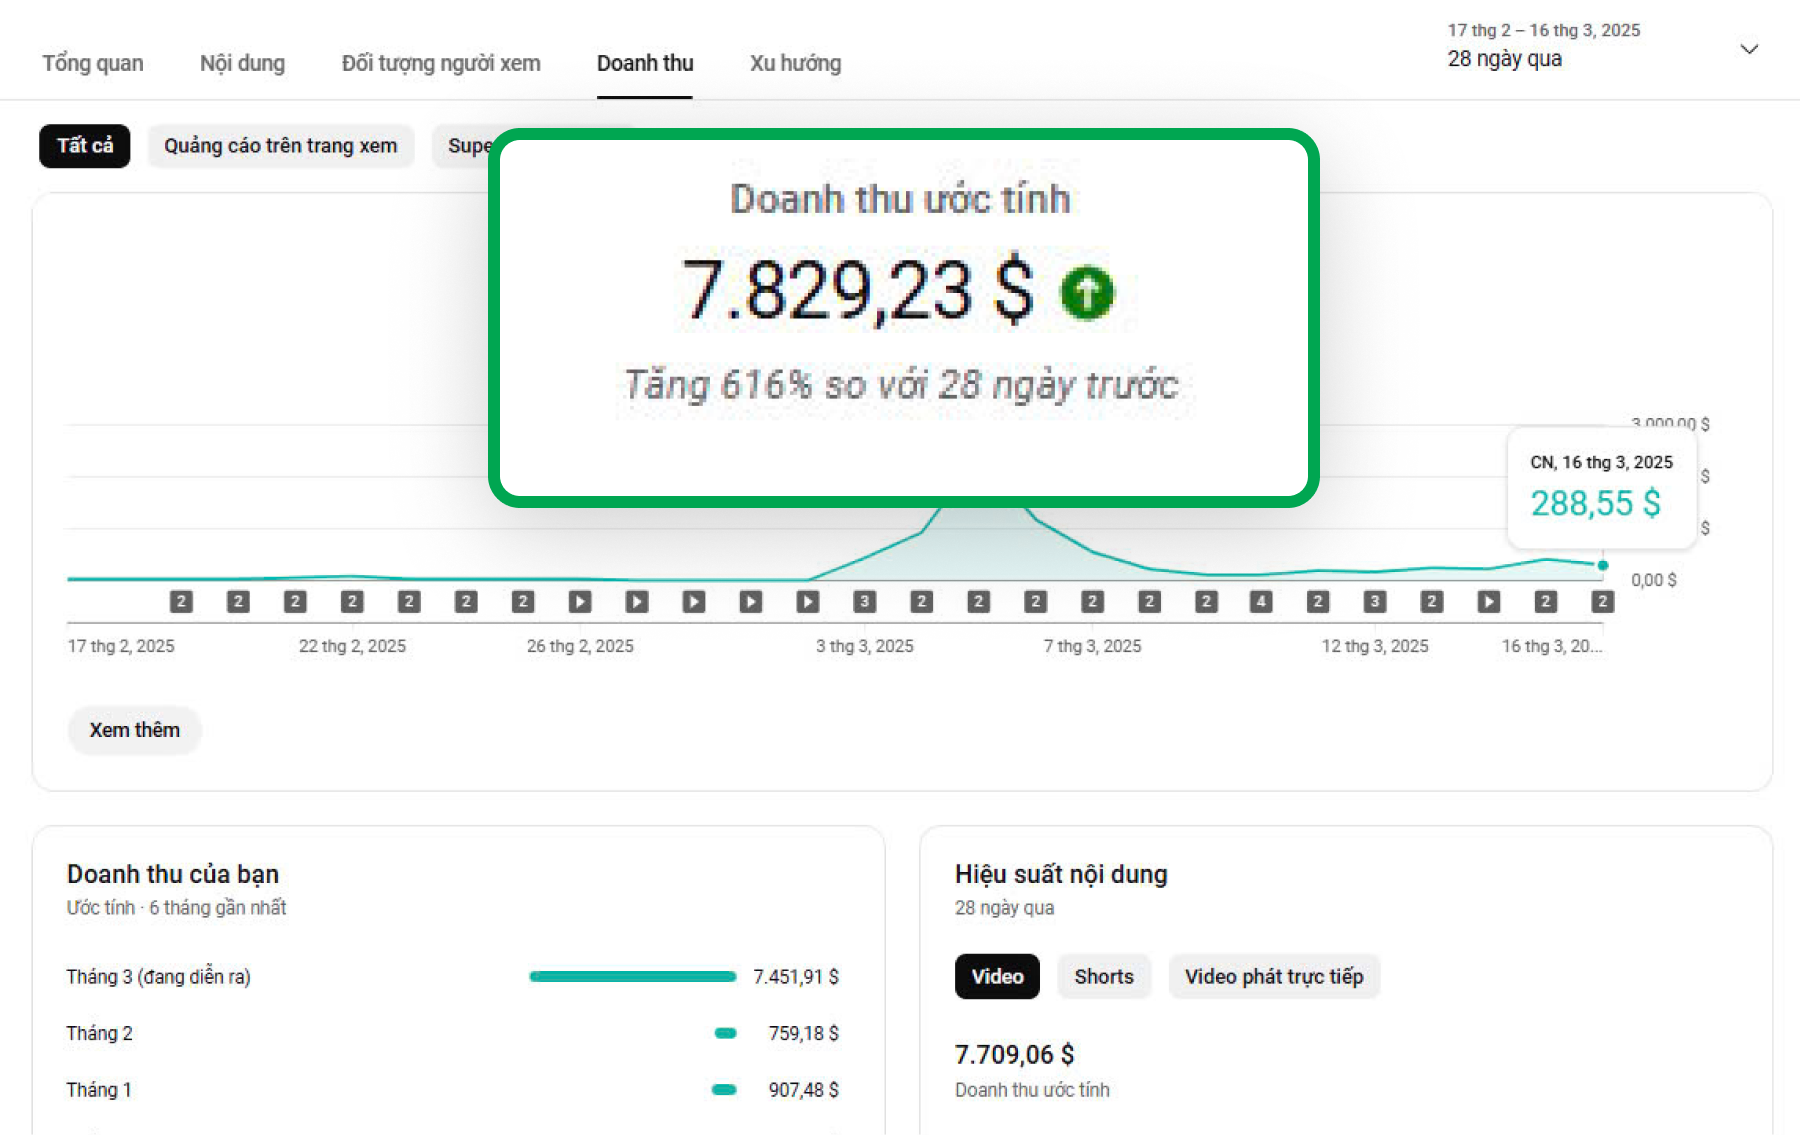Switch to Đối tượng người xem tab
Viewport: 1800px width, 1135px height.
click(x=441, y=63)
